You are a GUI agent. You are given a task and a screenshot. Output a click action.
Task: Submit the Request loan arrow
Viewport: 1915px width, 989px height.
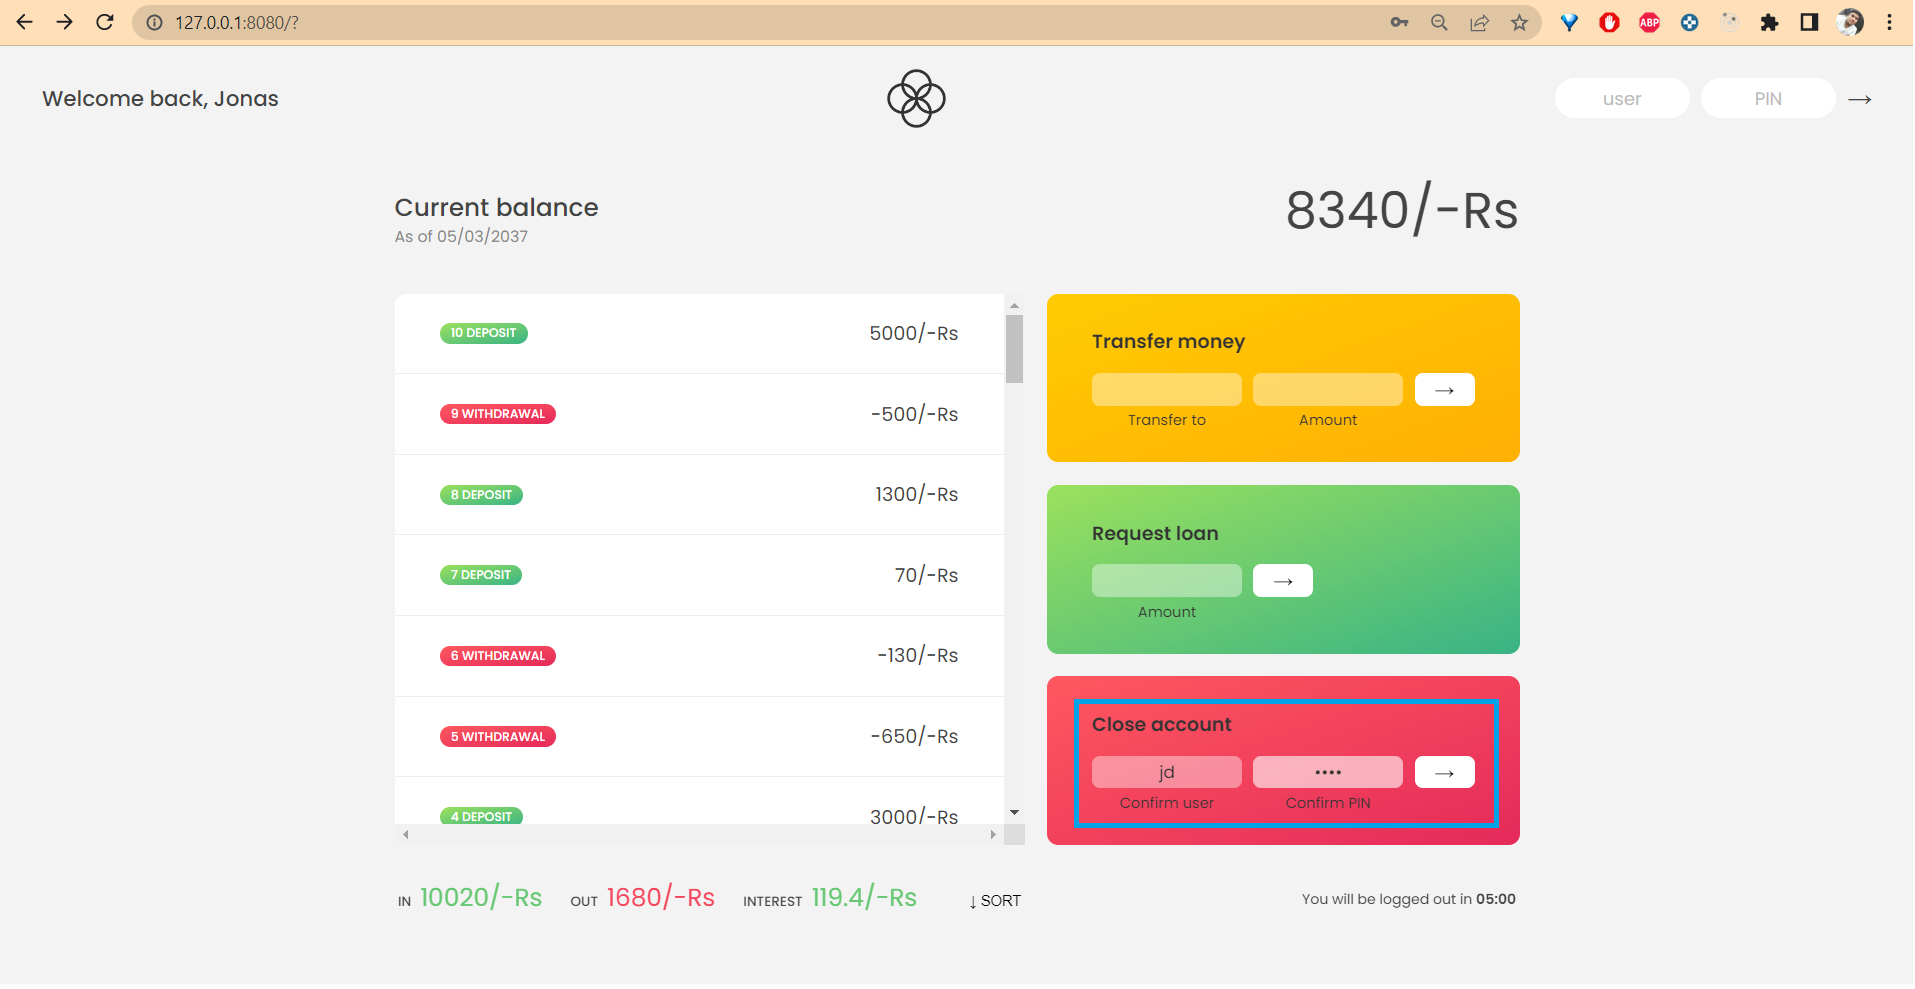(1283, 580)
